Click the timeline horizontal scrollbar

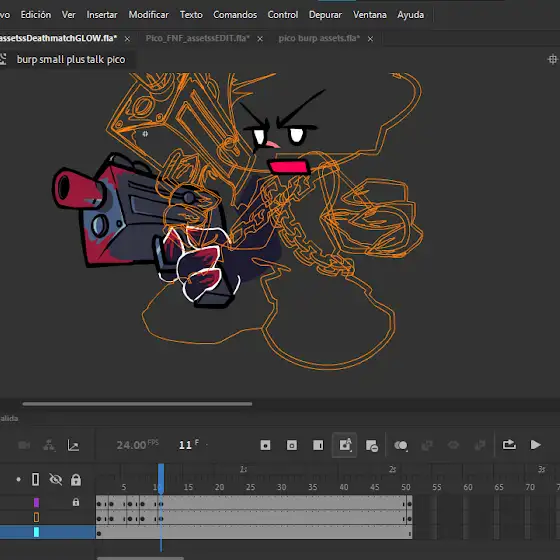tap(140, 558)
